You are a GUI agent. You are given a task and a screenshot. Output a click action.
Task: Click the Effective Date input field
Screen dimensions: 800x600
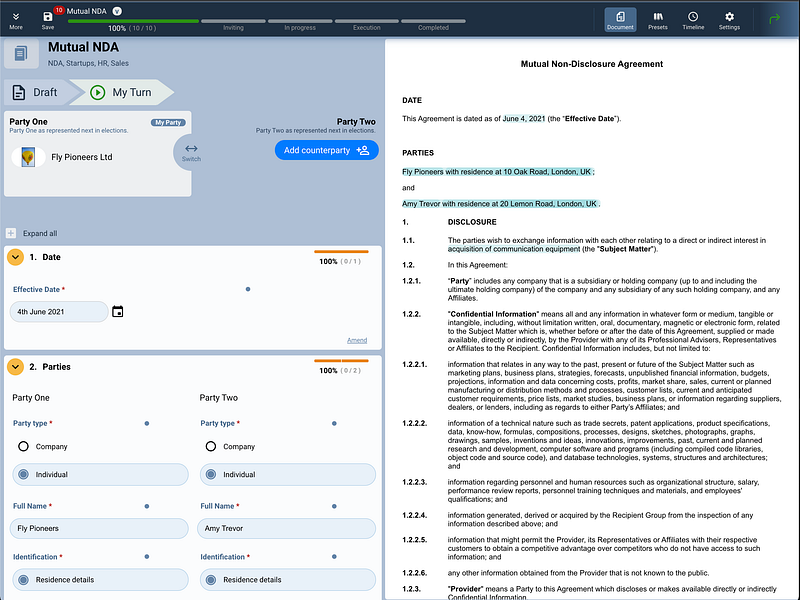click(59, 312)
